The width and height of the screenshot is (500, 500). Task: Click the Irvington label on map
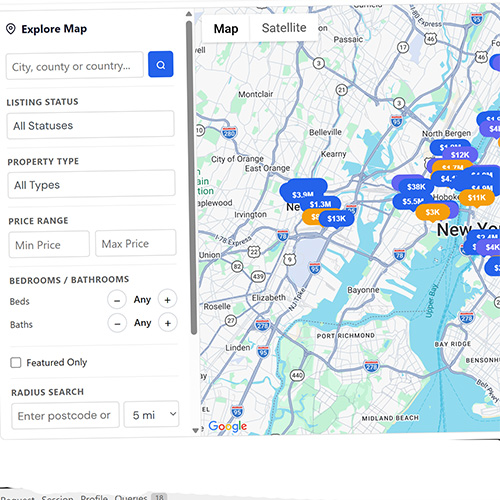pos(250,214)
